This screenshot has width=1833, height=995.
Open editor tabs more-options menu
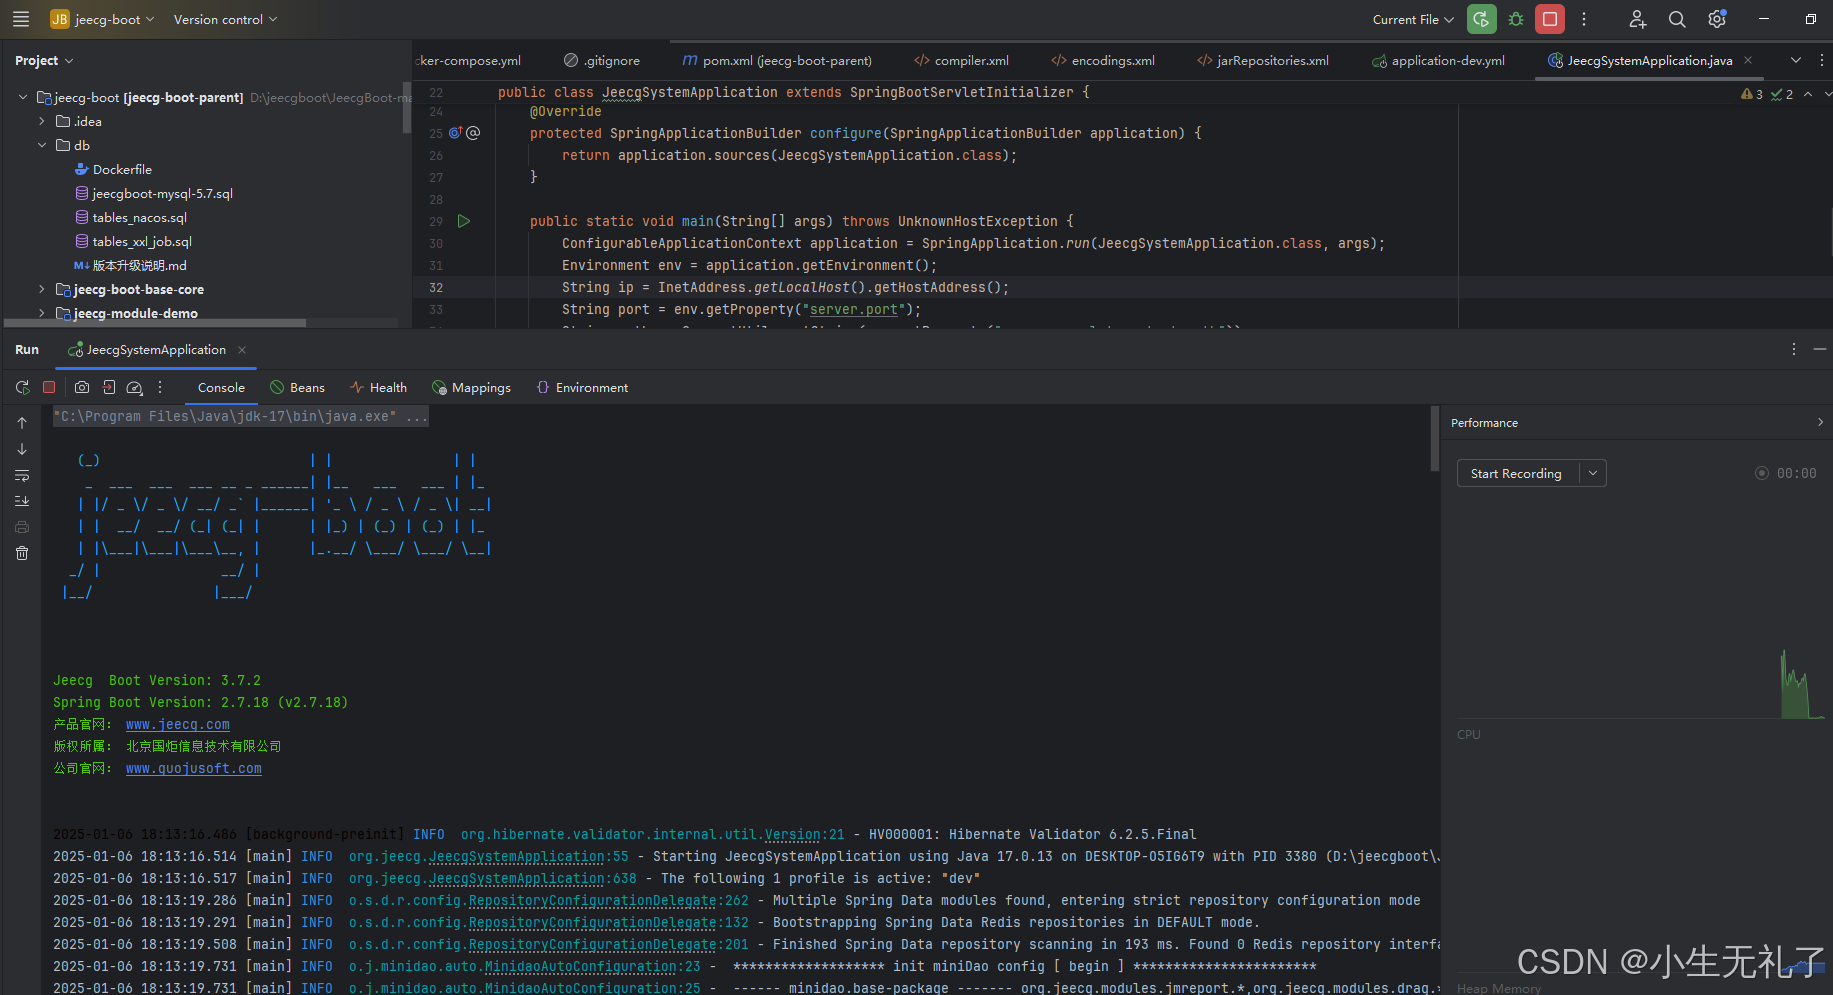pyautogui.click(x=1821, y=60)
